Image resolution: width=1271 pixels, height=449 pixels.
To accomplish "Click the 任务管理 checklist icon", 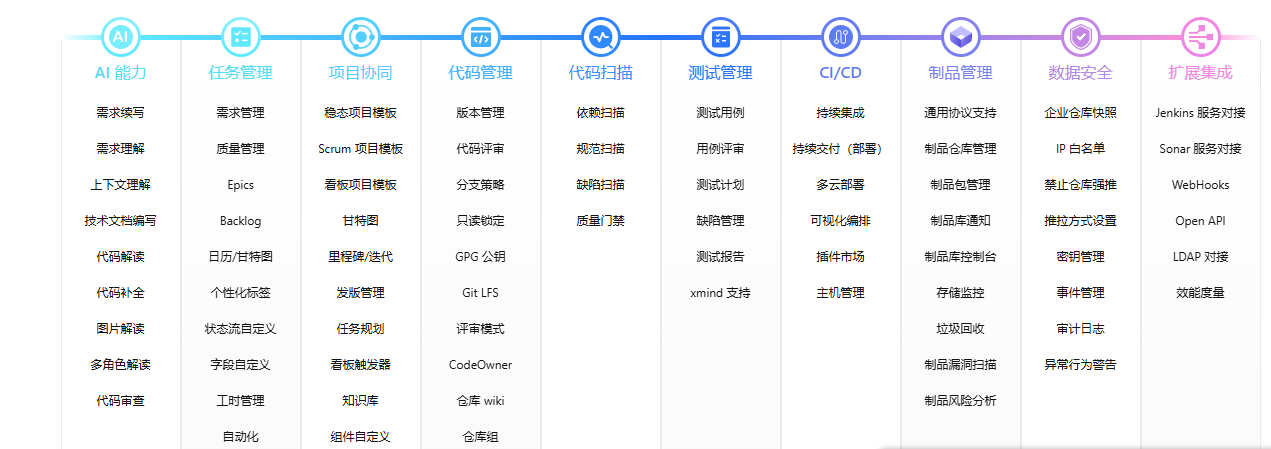I will (x=240, y=37).
